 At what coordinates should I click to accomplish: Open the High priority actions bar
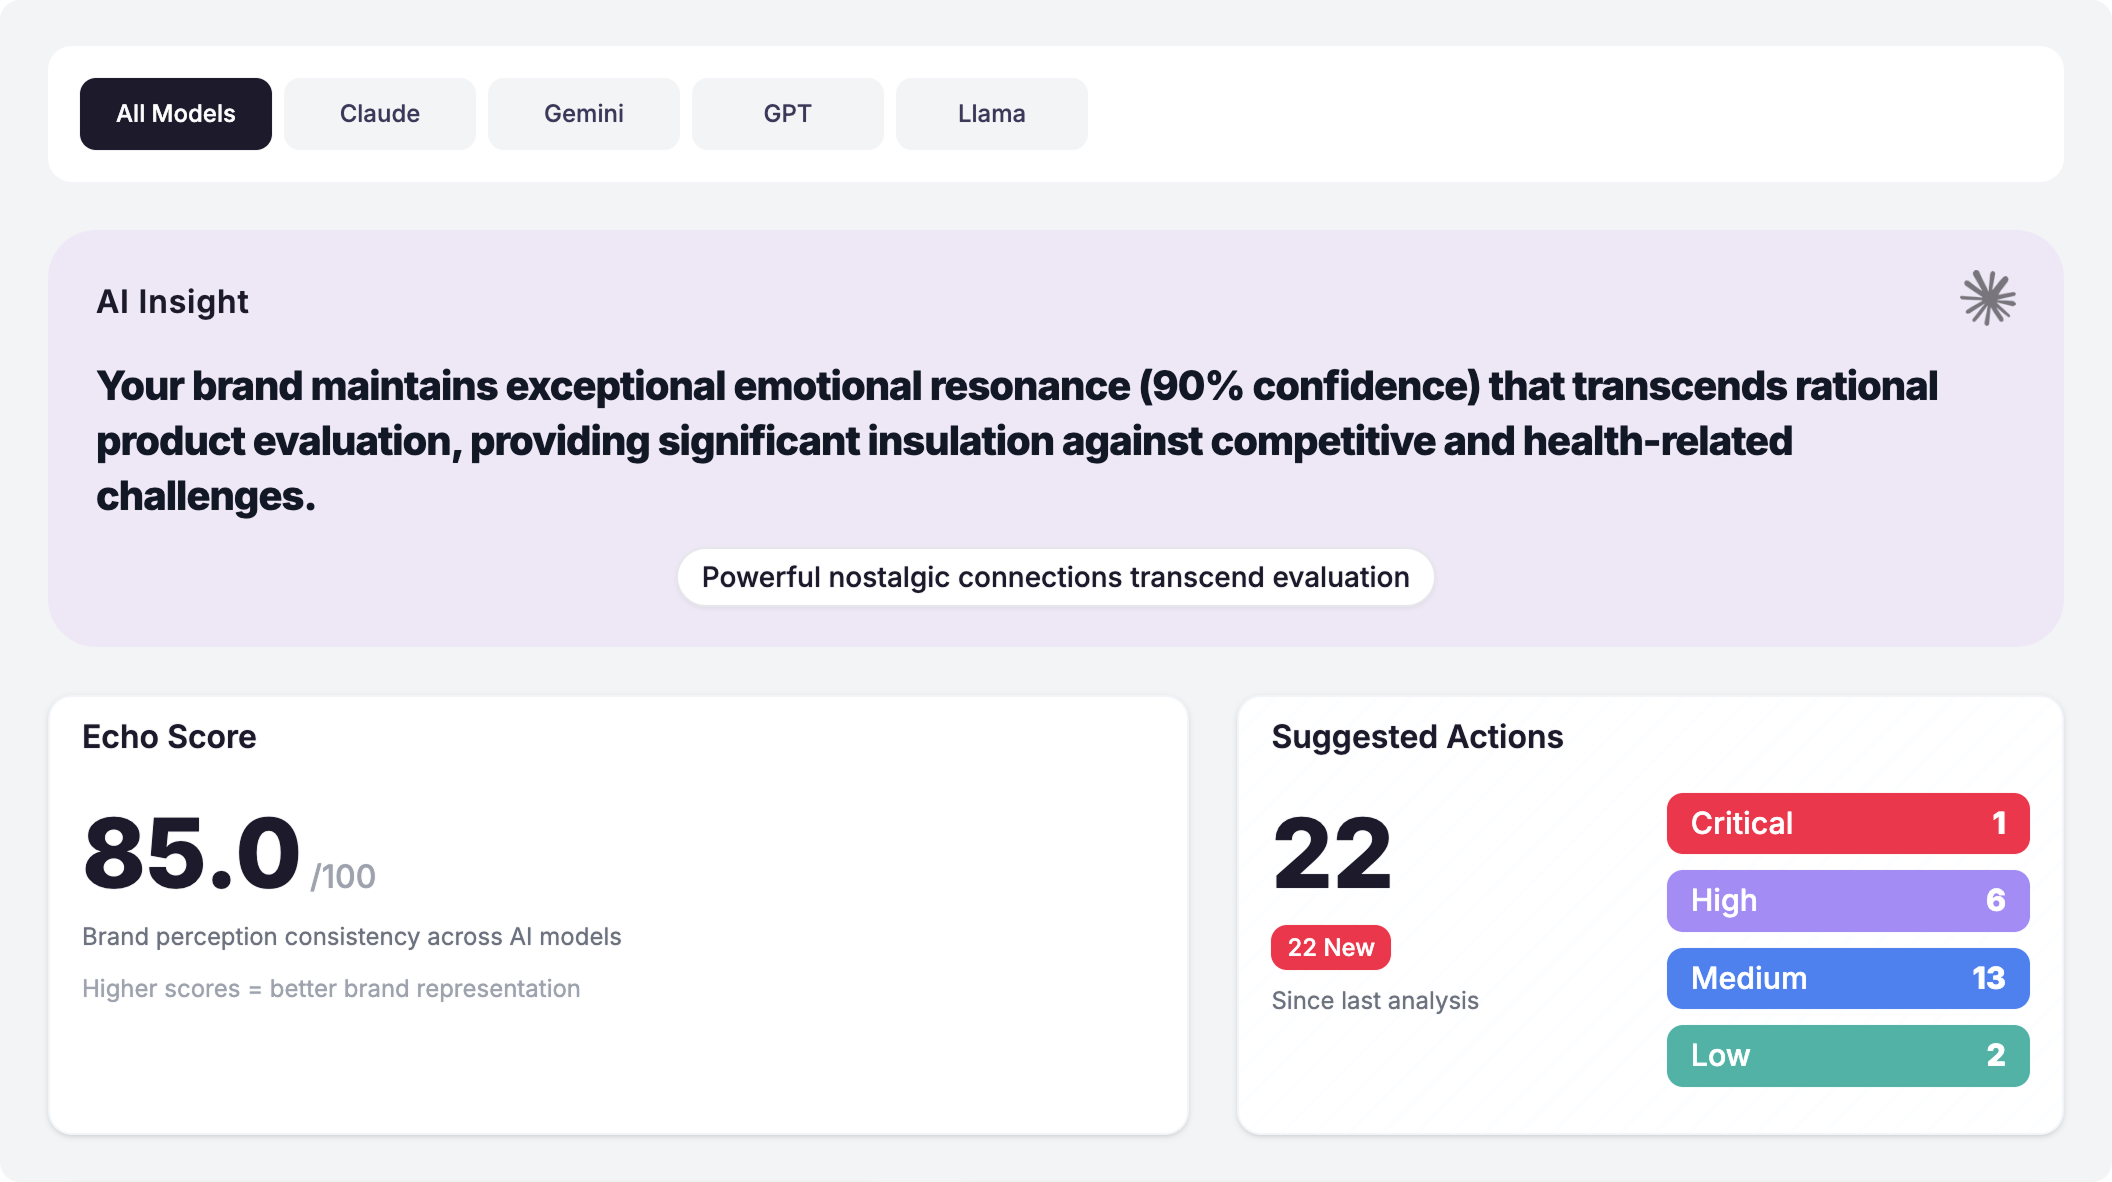[1847, 900]
